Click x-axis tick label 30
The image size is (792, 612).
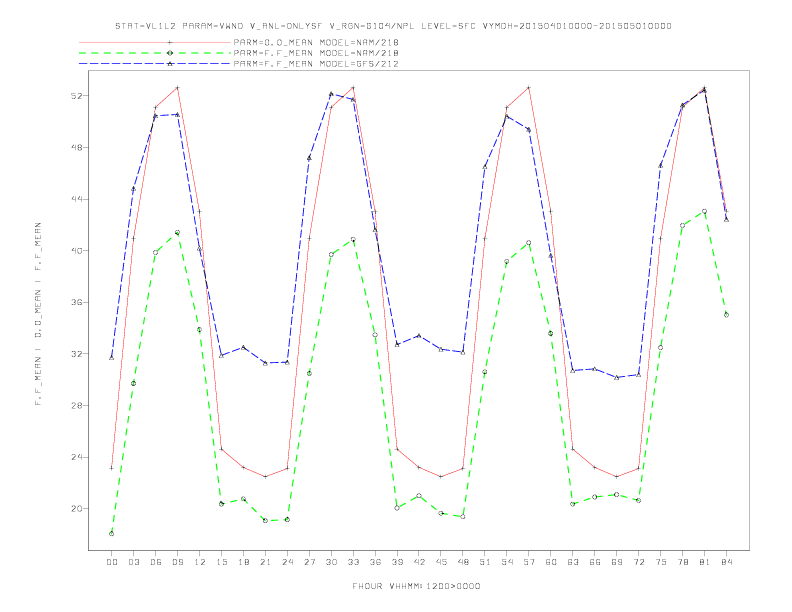pos(331,562)
